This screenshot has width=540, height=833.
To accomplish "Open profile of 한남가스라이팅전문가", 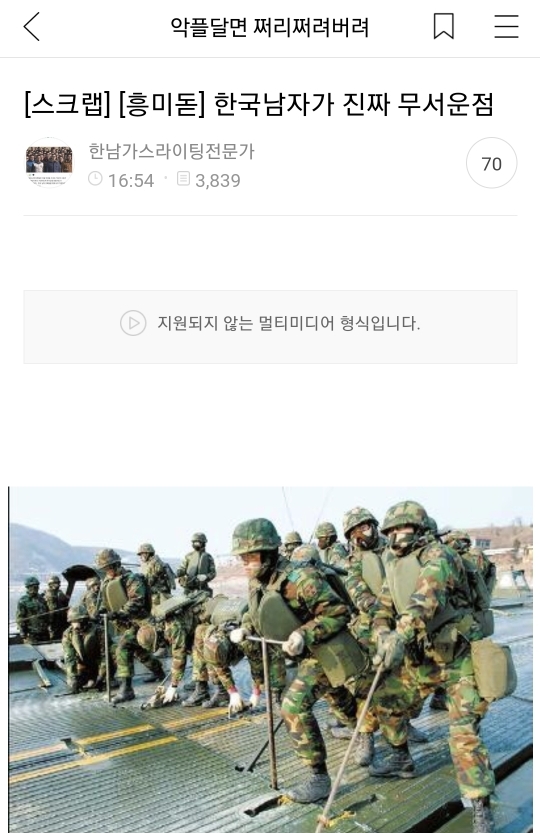I will pos(171,151).
